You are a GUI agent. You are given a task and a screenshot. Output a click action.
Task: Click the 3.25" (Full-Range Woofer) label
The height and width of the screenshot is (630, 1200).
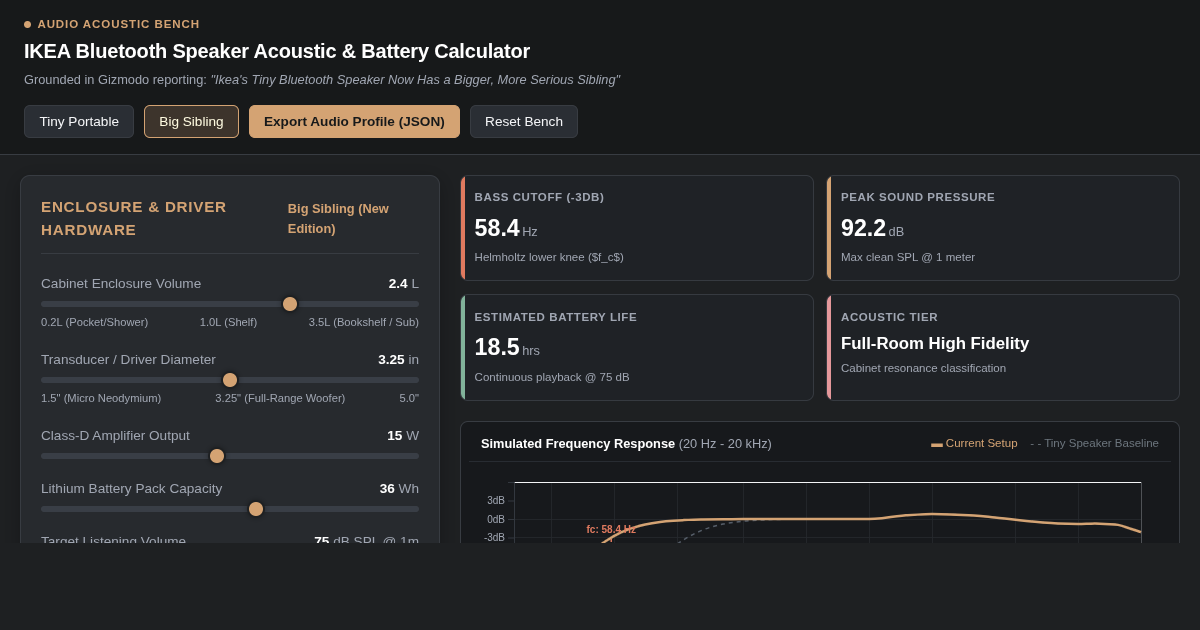pos(280,398)
